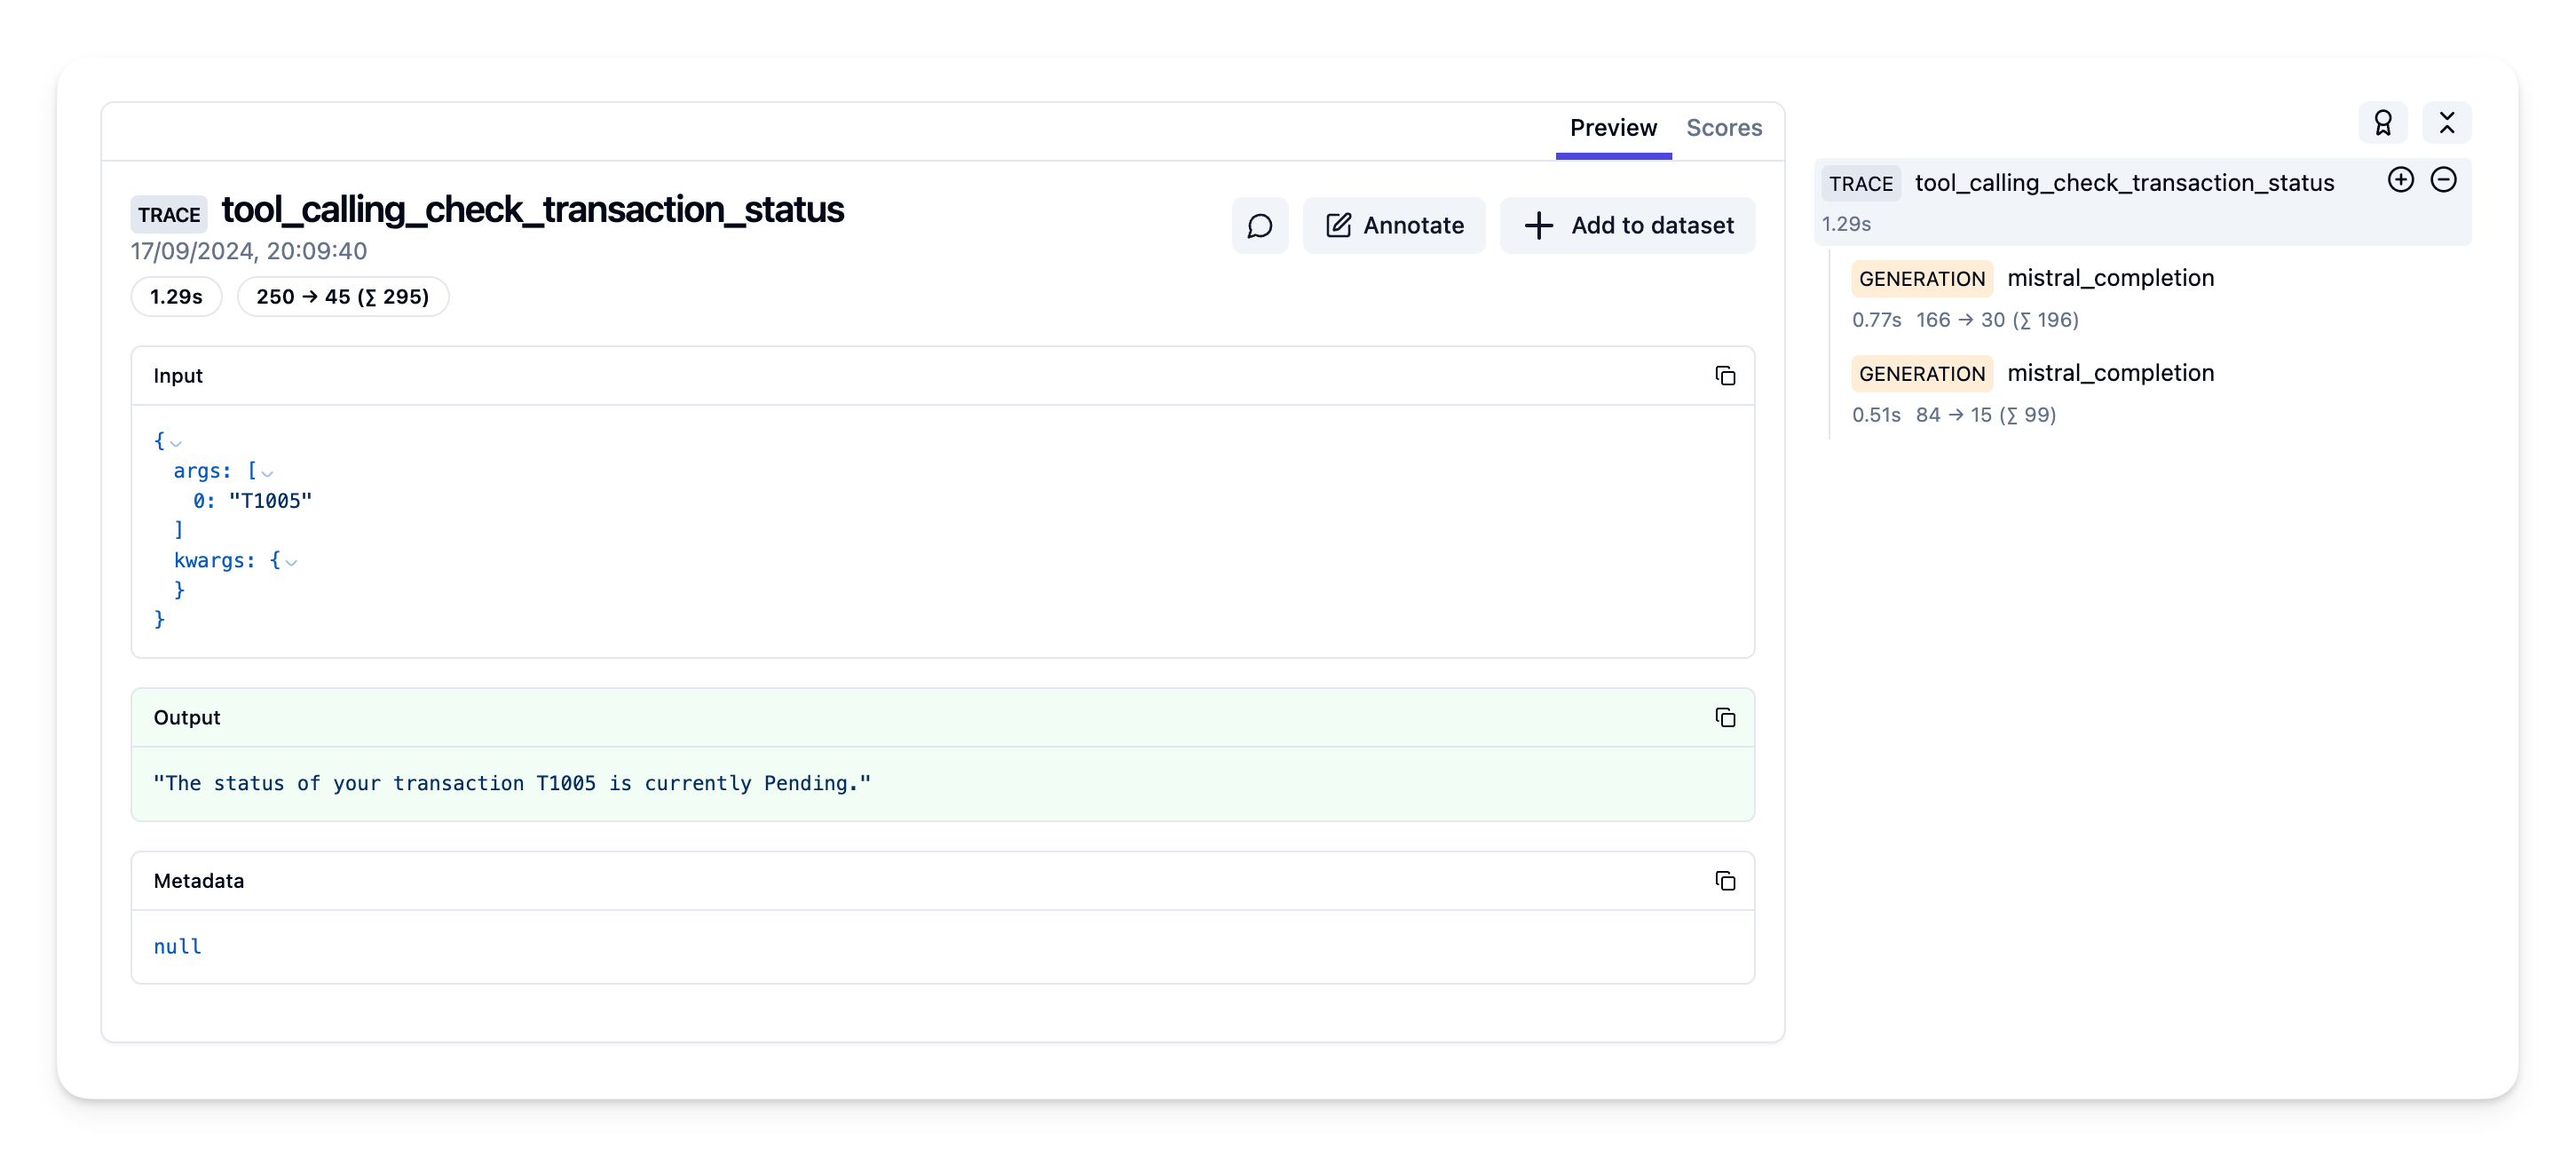
Task: Copy the Output text
Action: click(x=1726, y=717)
